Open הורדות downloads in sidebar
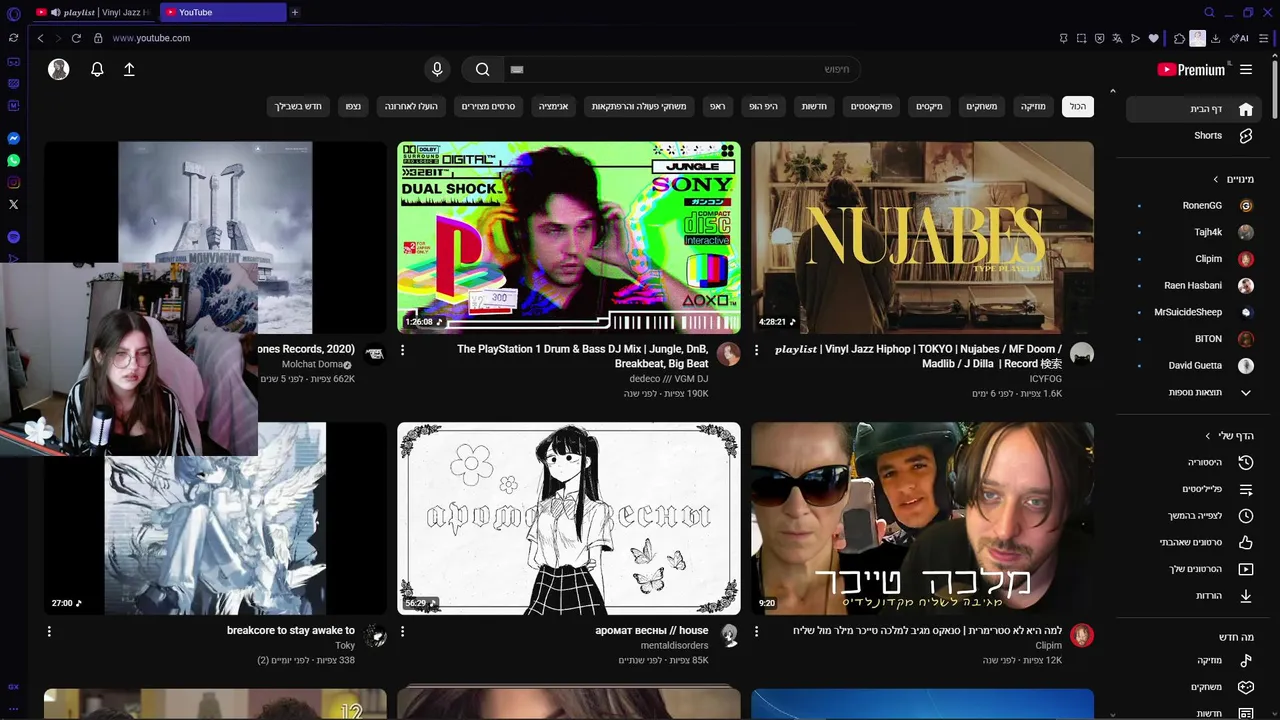 click(1195, 595)
